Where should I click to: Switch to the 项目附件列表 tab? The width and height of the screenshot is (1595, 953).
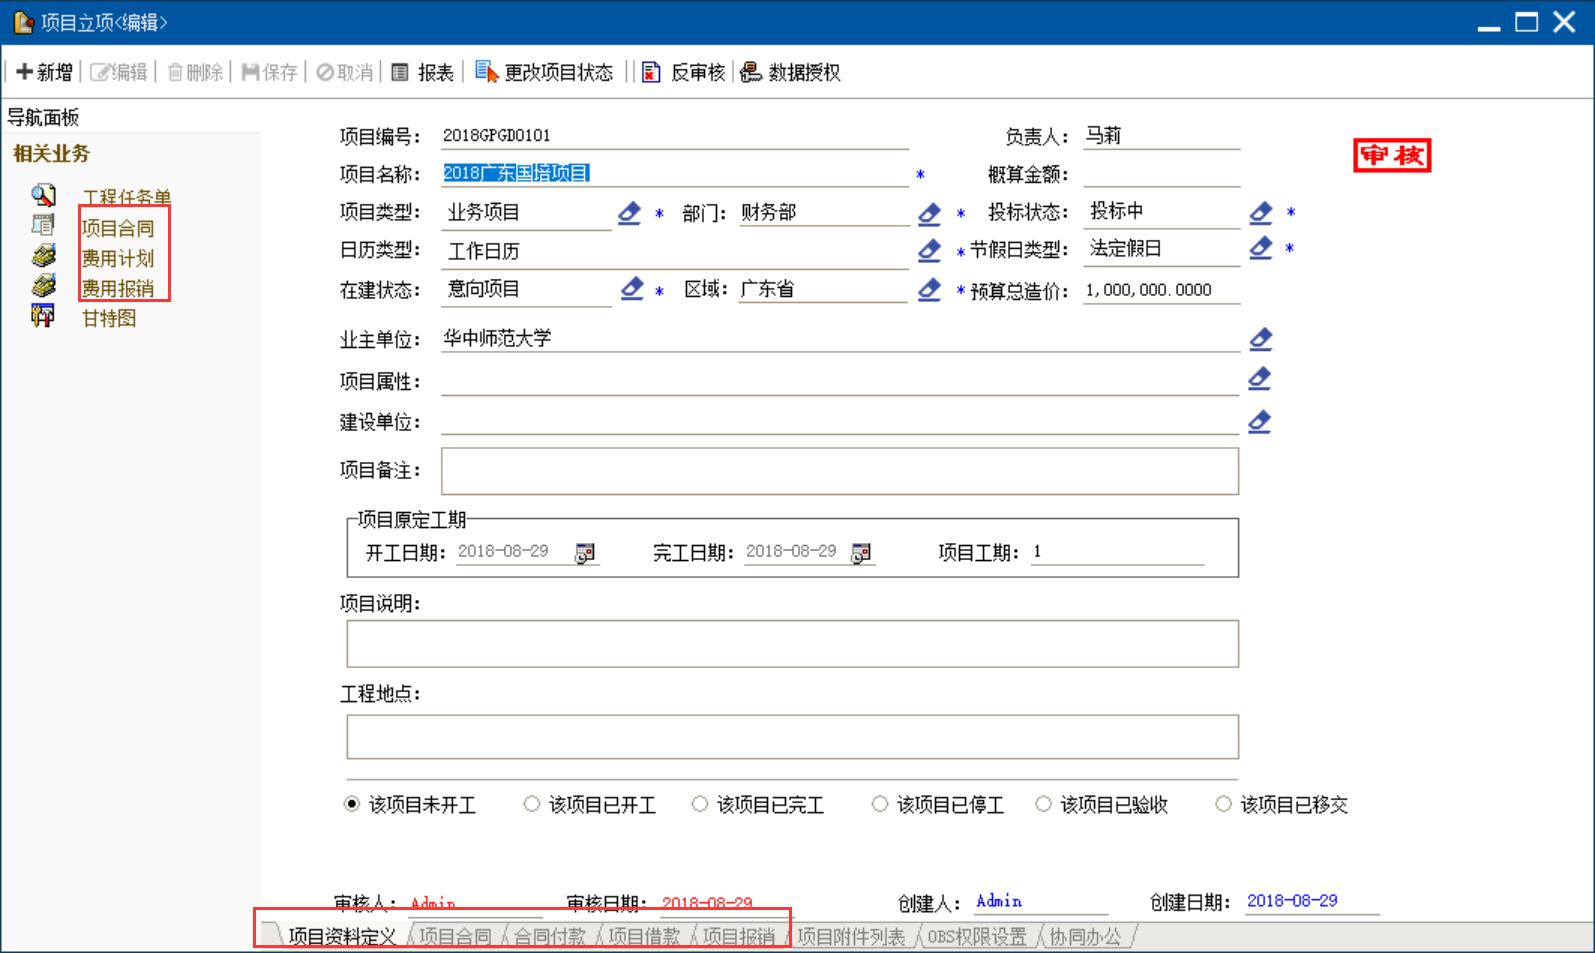[x=851, y=937]
